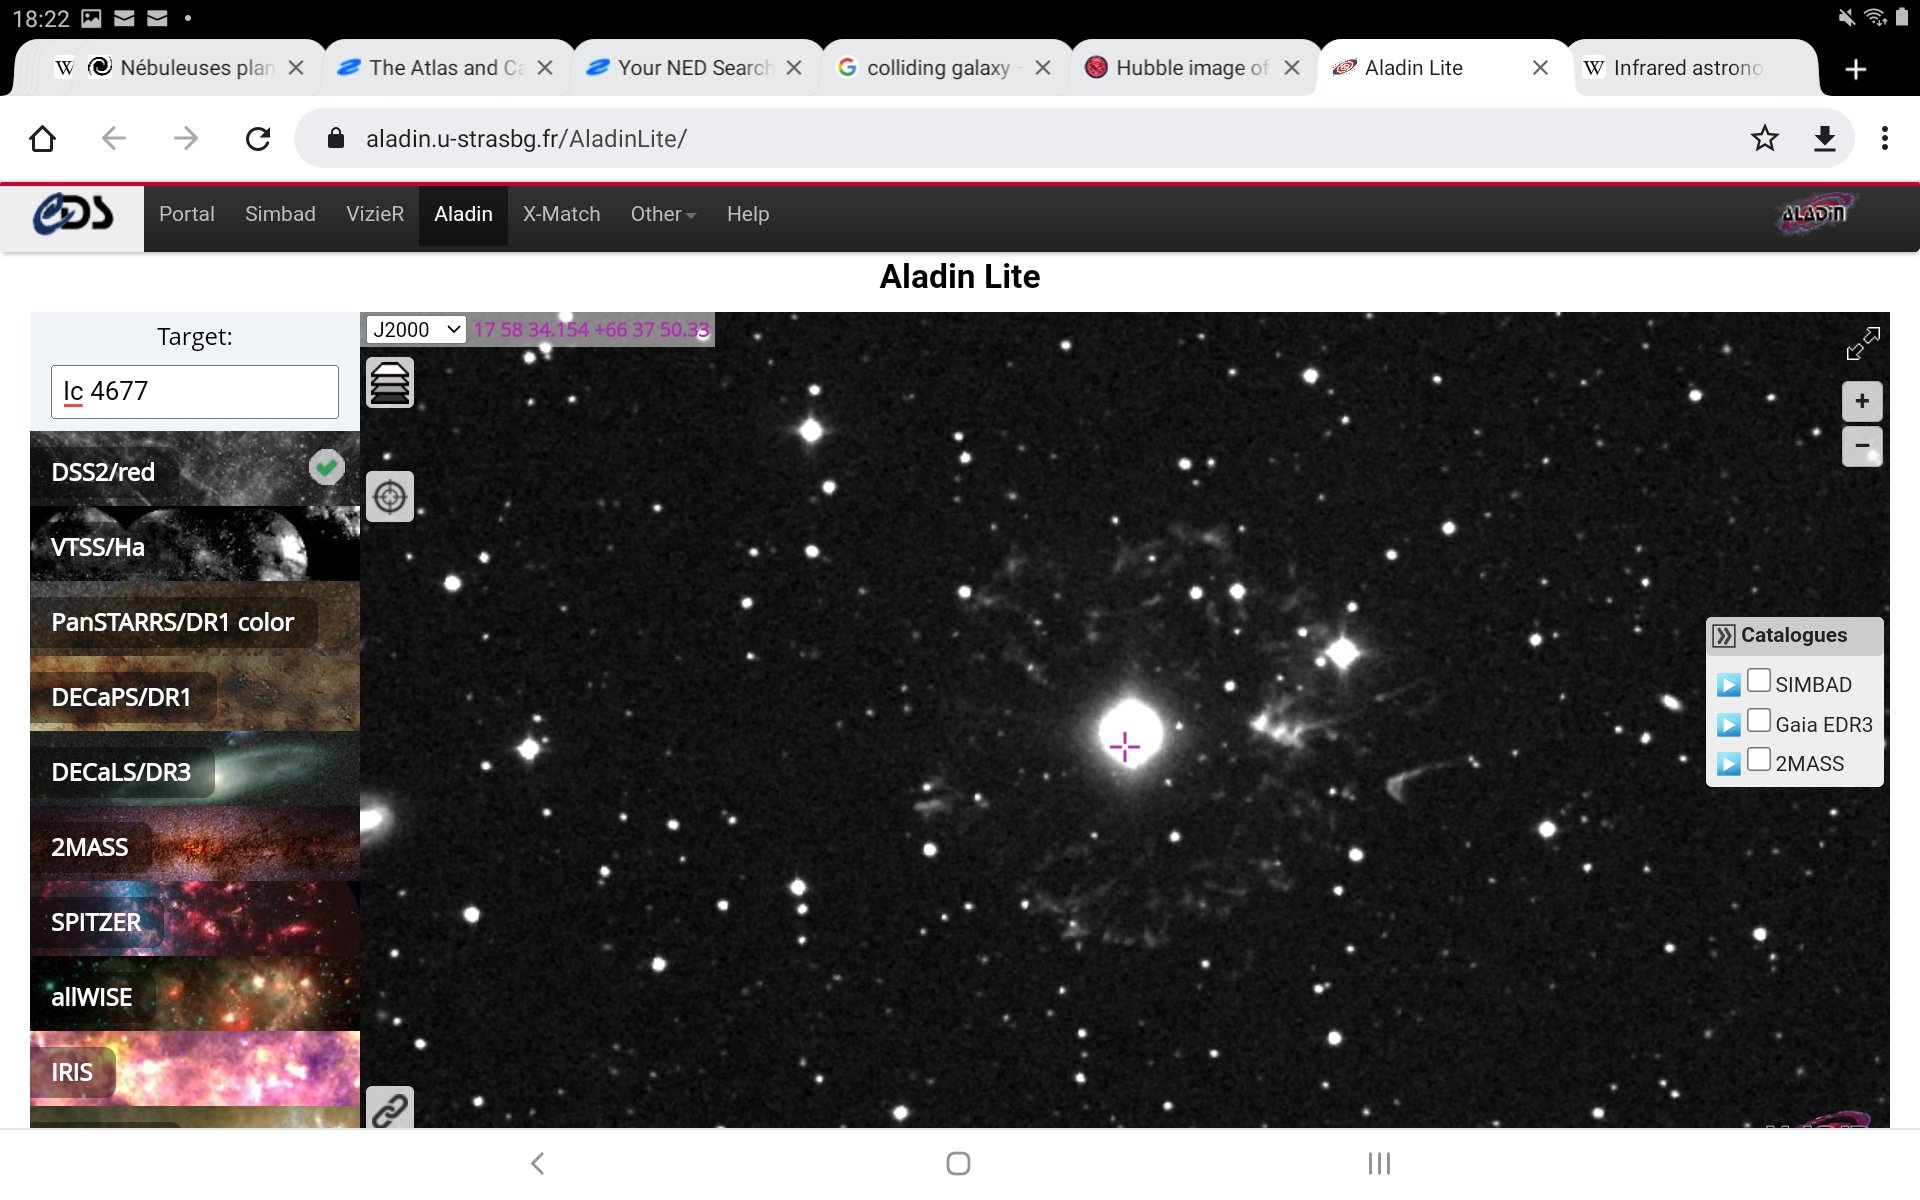Screen dimensions: 1920x1200
Task: Select the DECaPS/DR1 survey thumbnail
Action: [x=195, y=693]
